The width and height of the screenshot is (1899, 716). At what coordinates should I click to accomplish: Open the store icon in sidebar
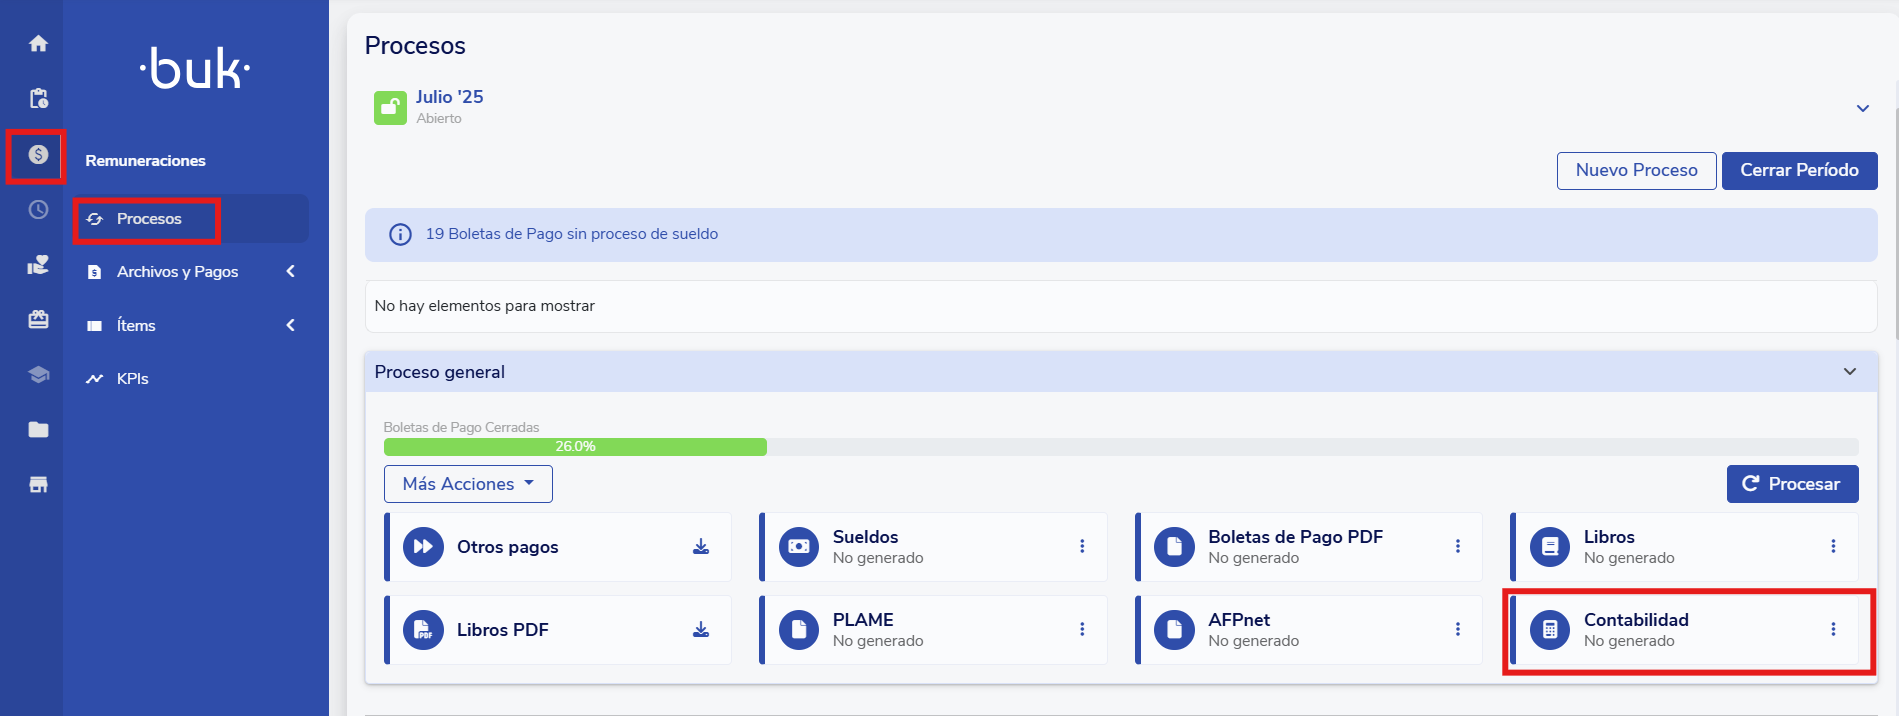point(38,485)
